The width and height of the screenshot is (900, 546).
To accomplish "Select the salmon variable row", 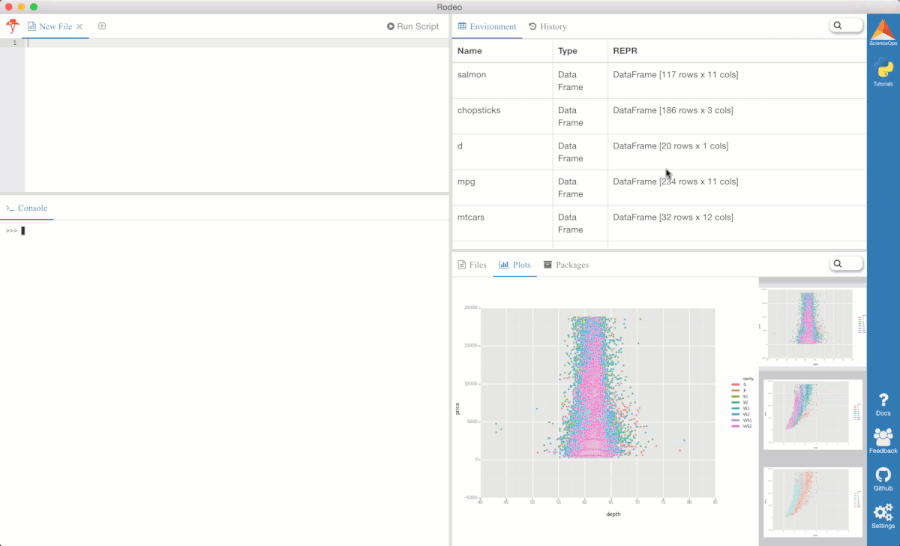I will (659, 81).
